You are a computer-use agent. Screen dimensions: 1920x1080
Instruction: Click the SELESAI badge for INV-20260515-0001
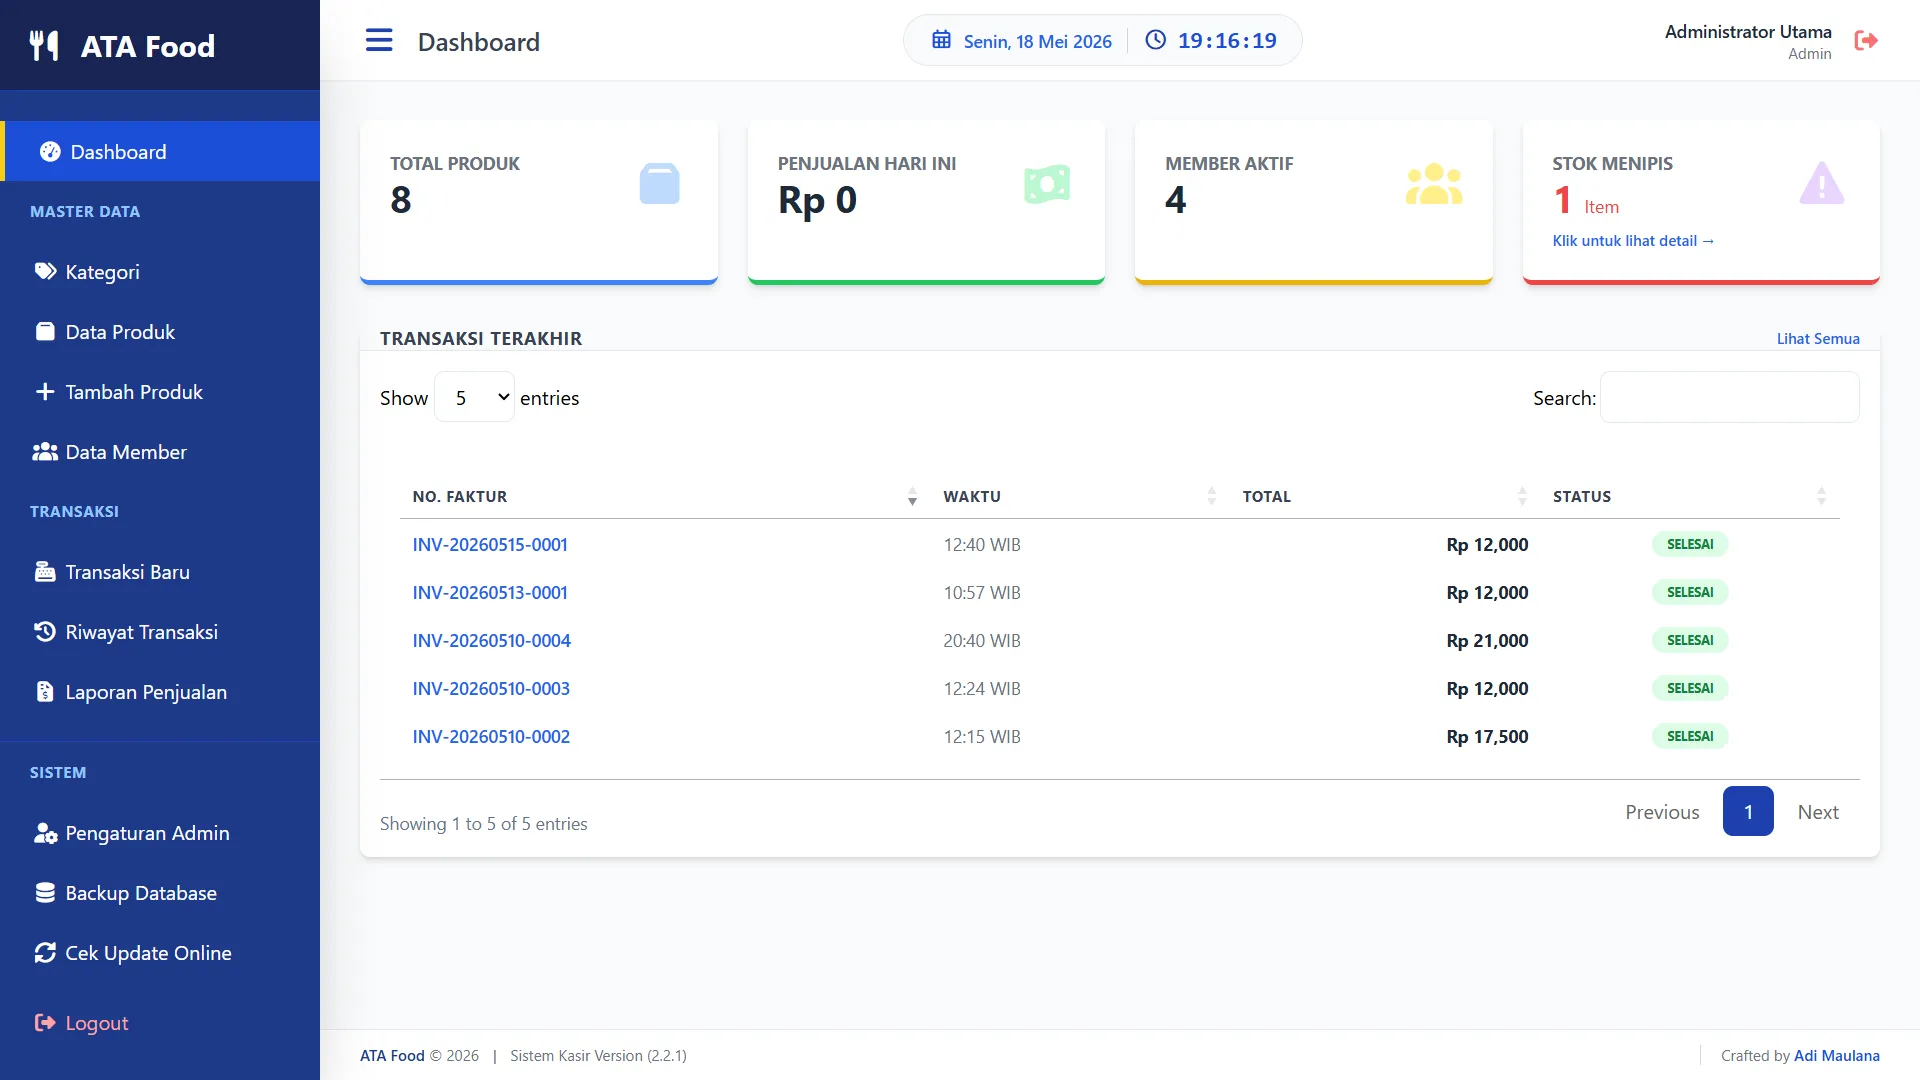pos(1690,545)
